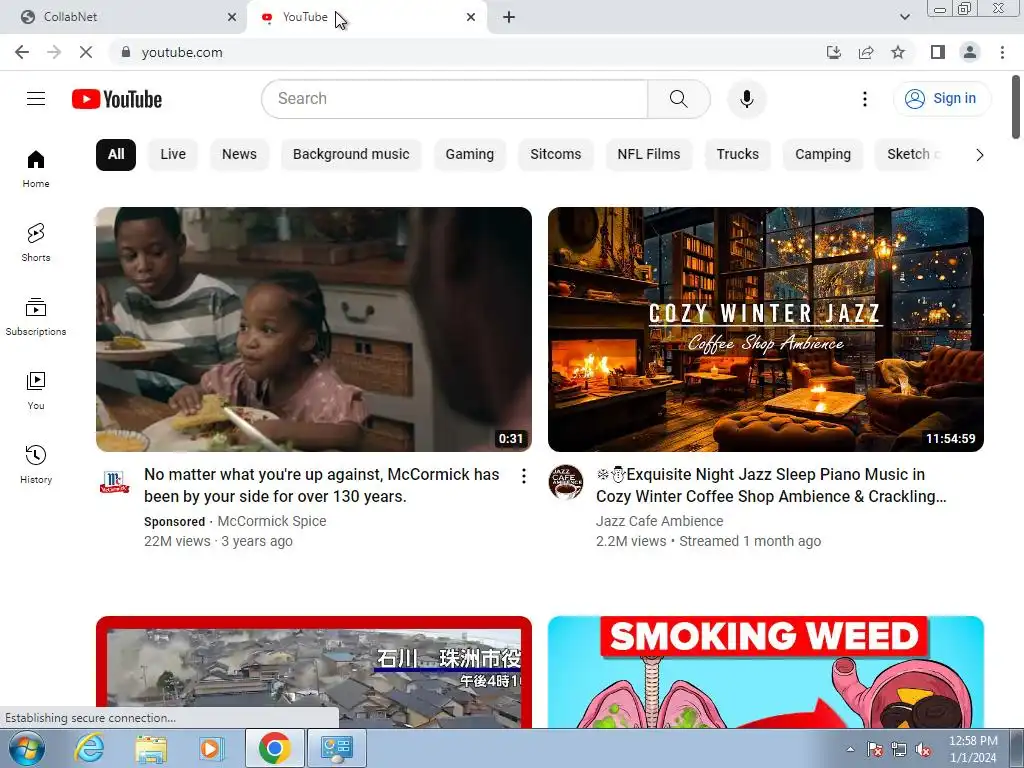The width and height of the screenshot is (1024, 768).
Task: Bookmark this tab star icon
Action: point(898,52)
